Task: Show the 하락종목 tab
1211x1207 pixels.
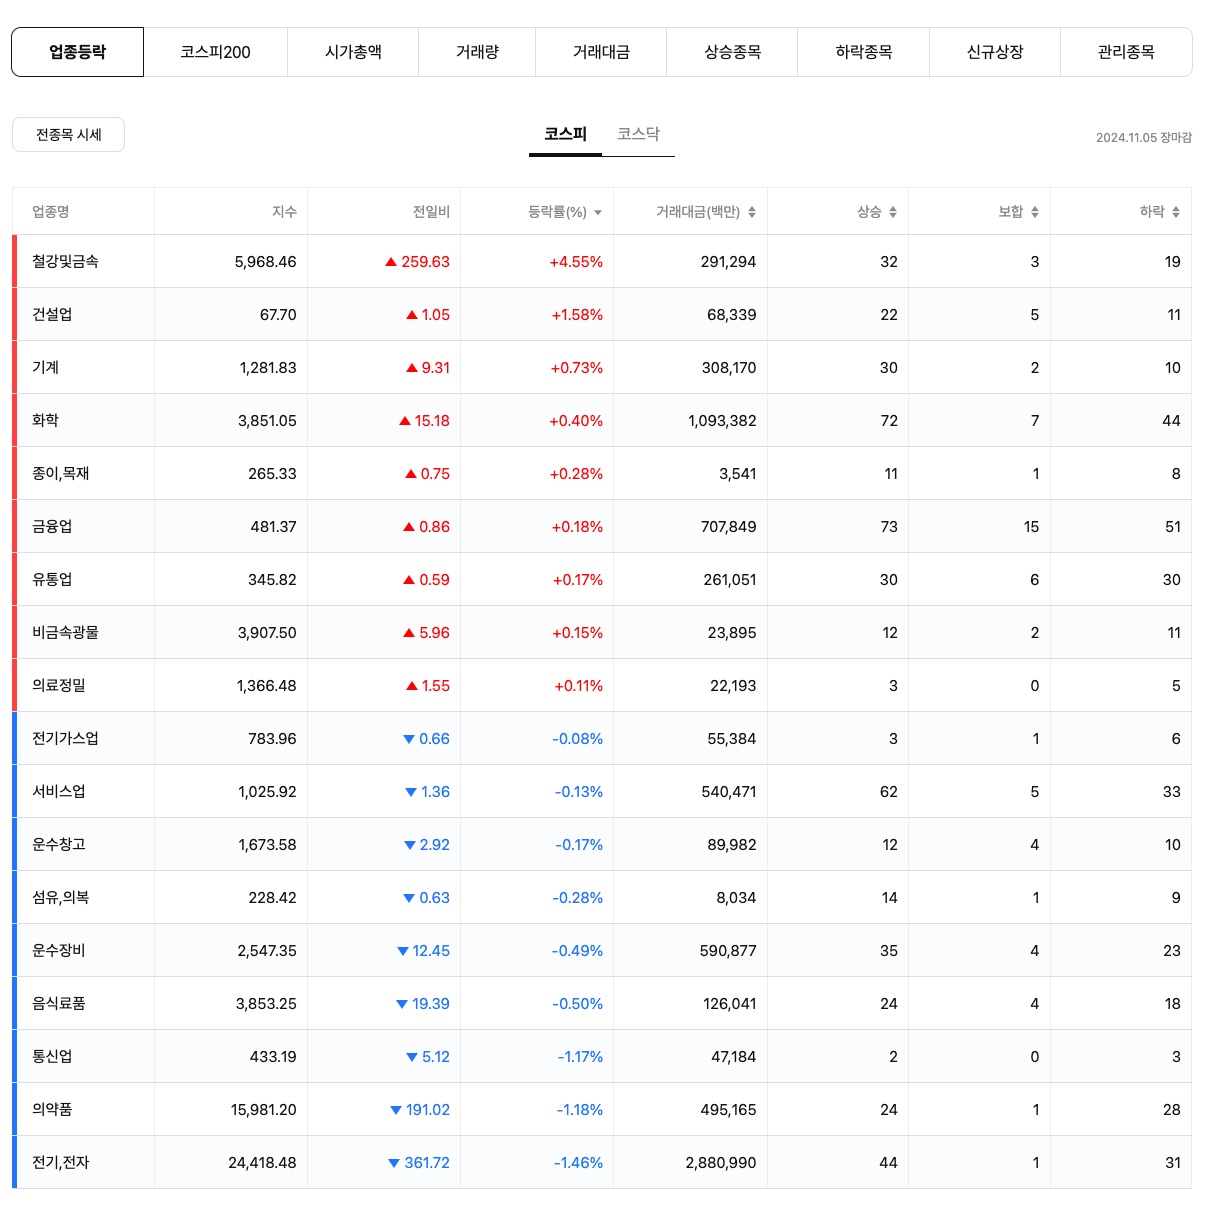Action: pos(864,52)
